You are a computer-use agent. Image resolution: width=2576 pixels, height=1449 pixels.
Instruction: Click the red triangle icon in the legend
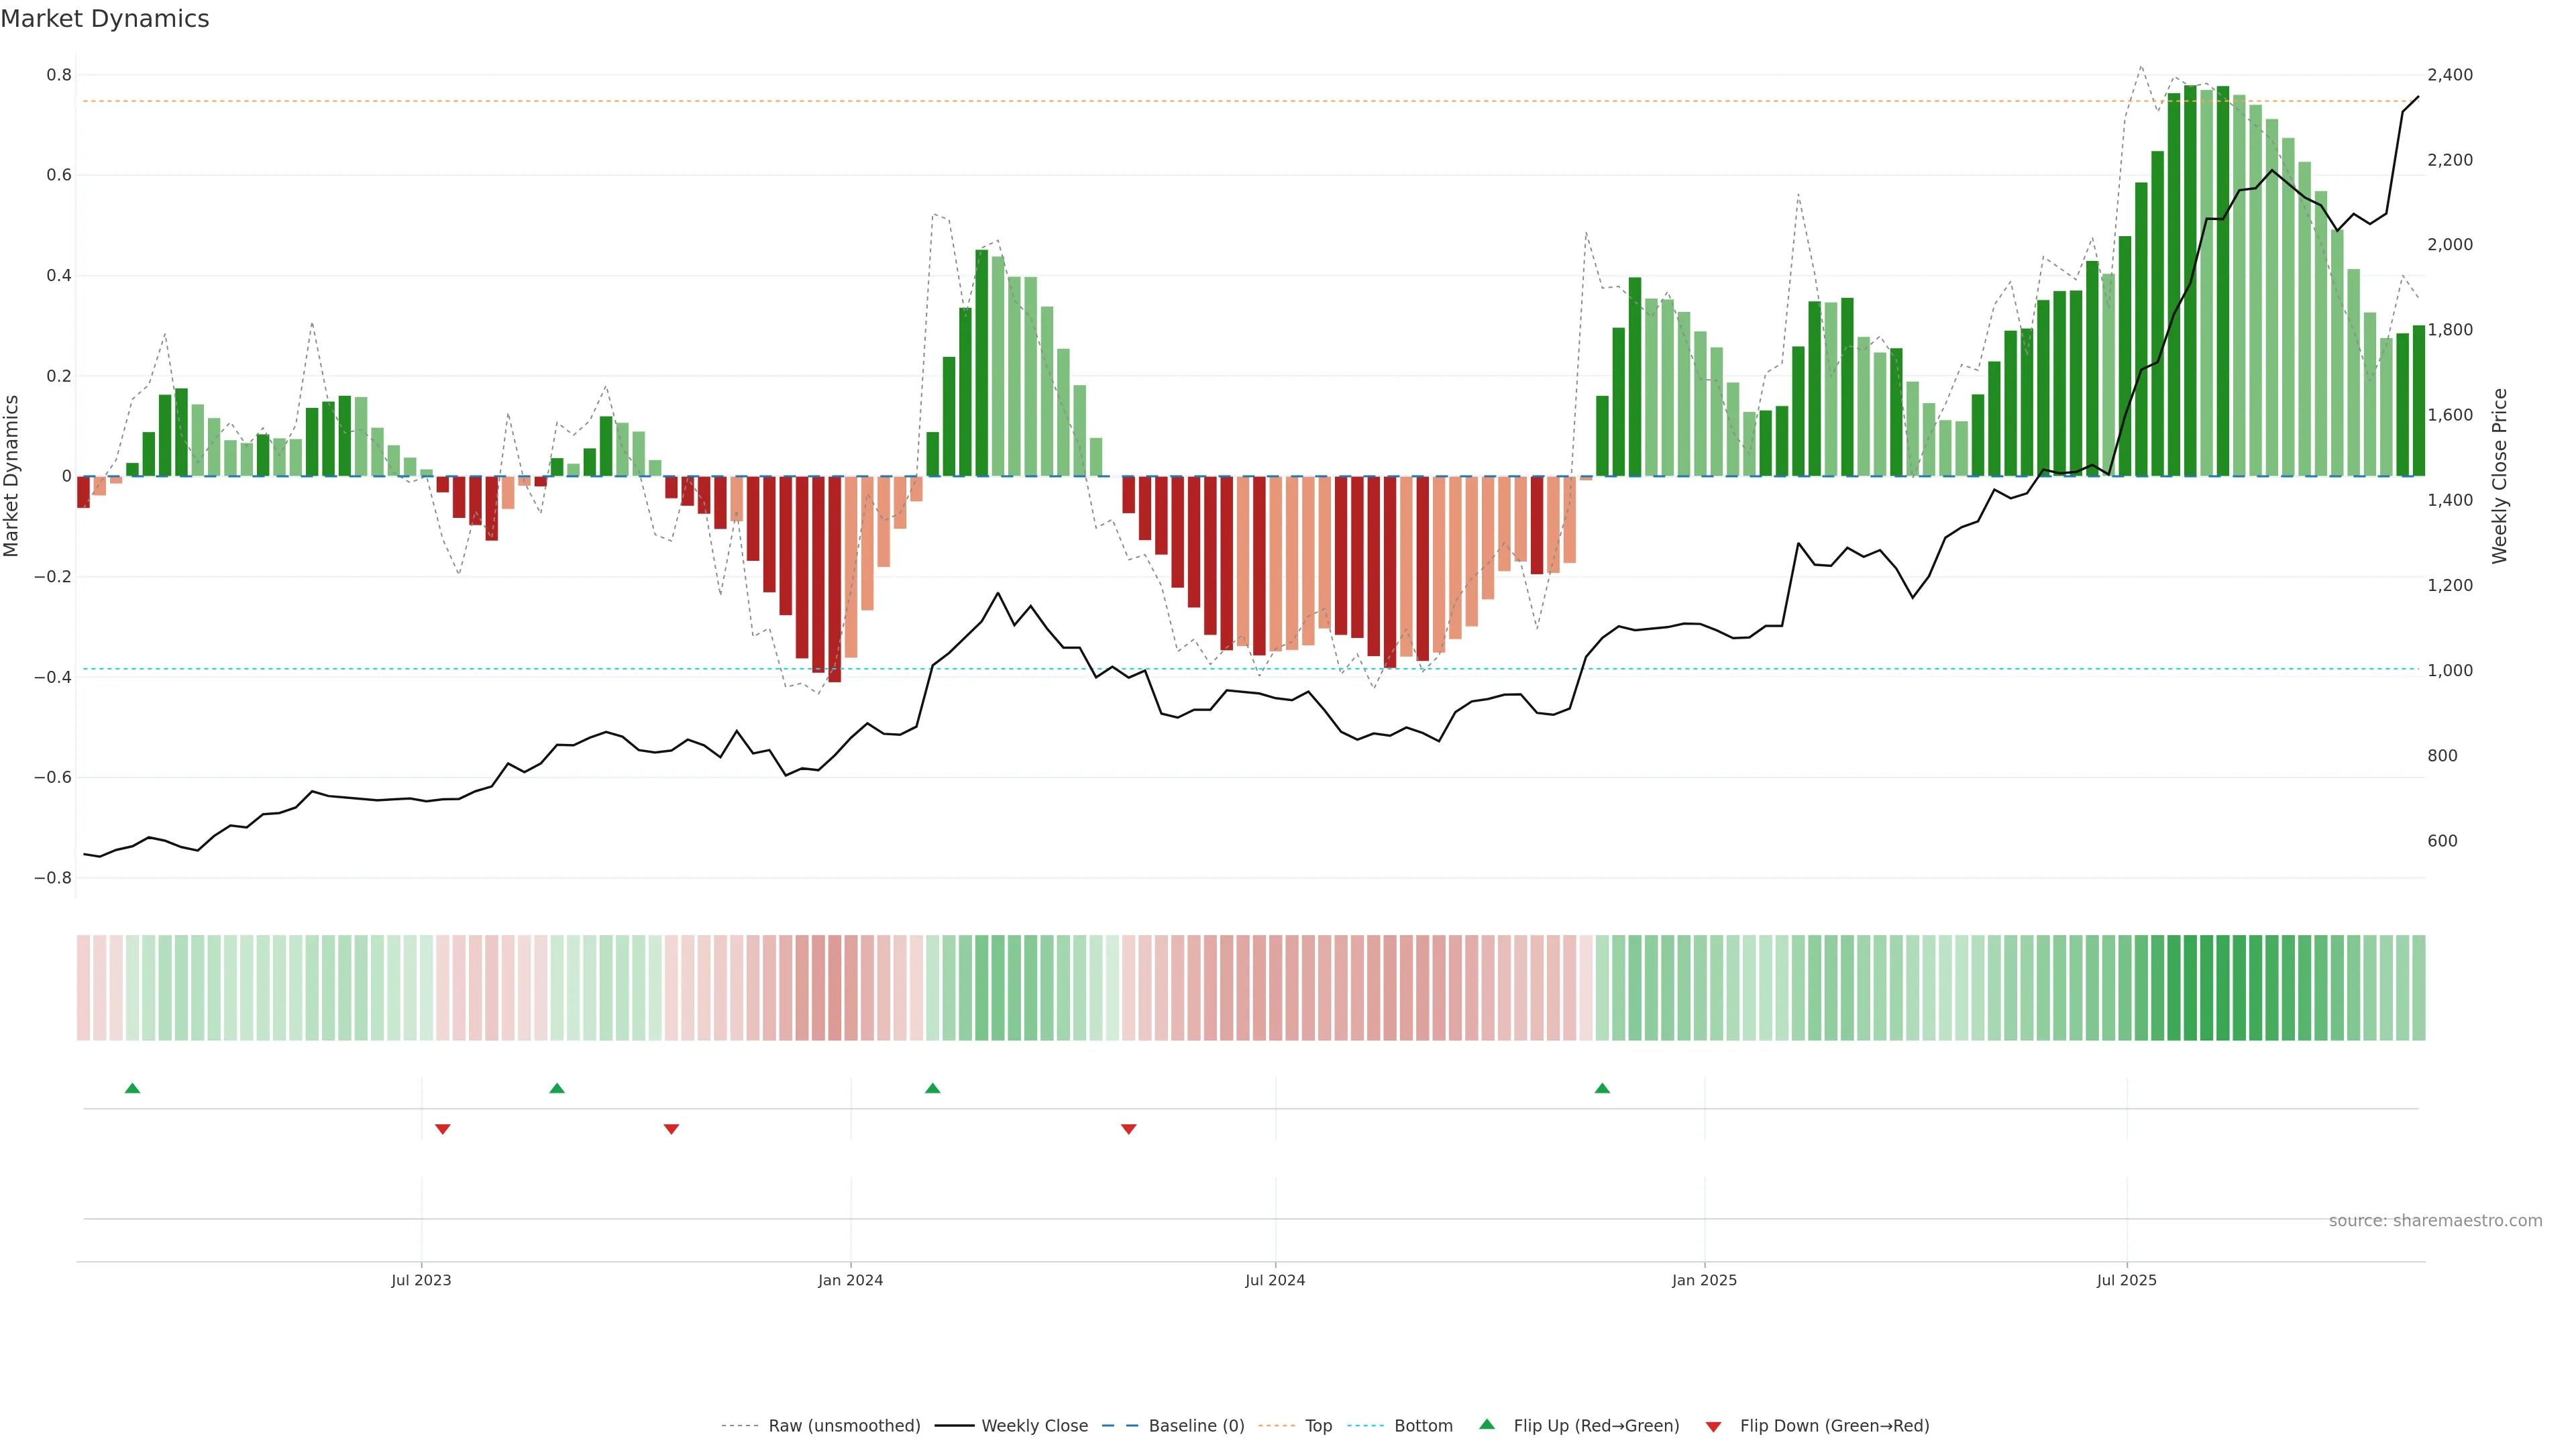[x=1713, y=1427]
